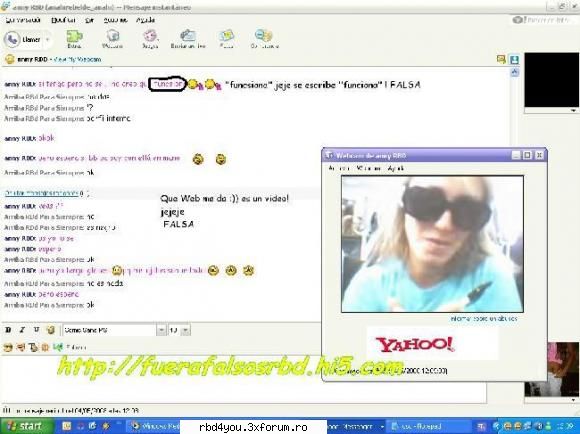Open the Yahoo Messenger taskbar button
Screen dimensions: 580x434
click(356, 427)
